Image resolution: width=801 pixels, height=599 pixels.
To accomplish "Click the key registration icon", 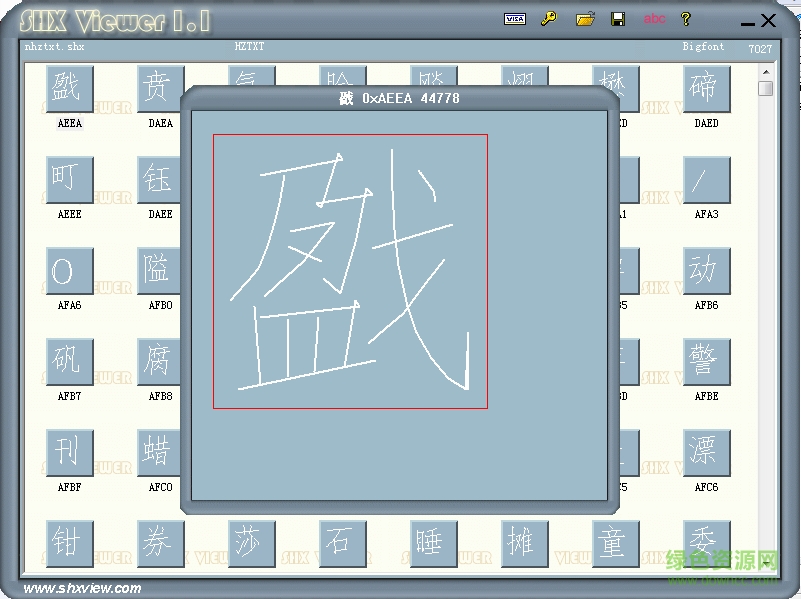I will pos(548,19).
